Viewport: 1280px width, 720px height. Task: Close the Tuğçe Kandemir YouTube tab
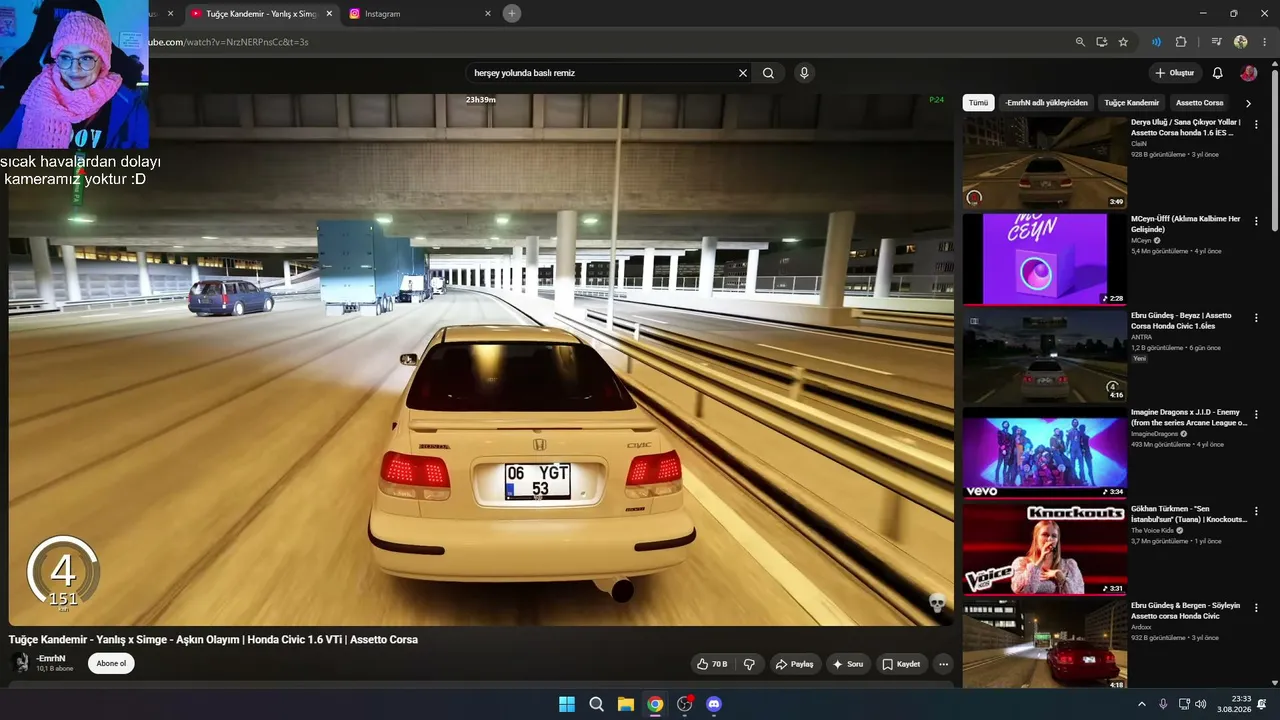coord(329,14)
